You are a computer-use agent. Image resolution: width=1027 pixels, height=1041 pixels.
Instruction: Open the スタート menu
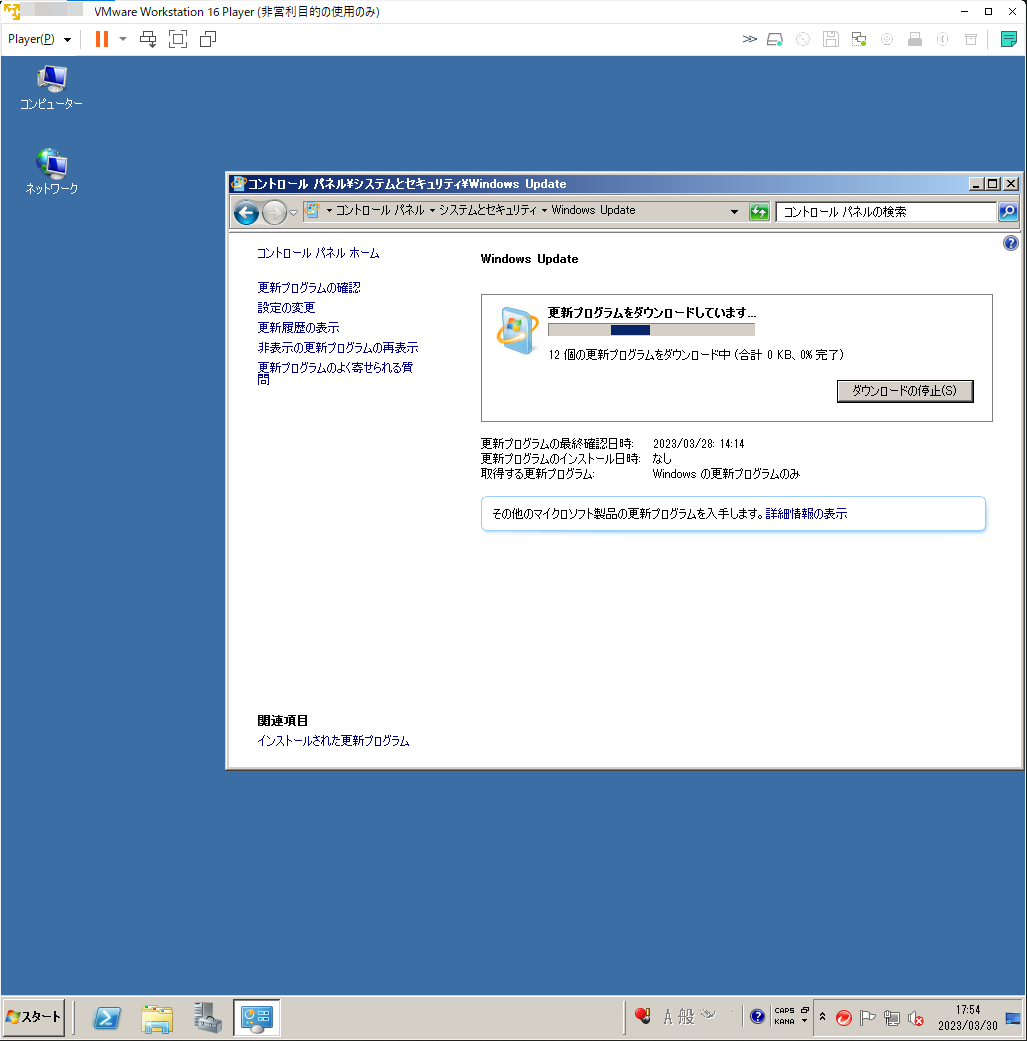tap(34, 1017)
